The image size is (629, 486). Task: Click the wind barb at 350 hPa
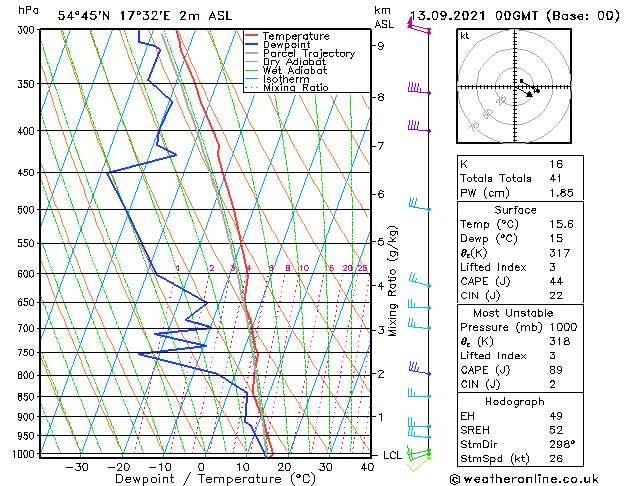[x=419, y=88]
